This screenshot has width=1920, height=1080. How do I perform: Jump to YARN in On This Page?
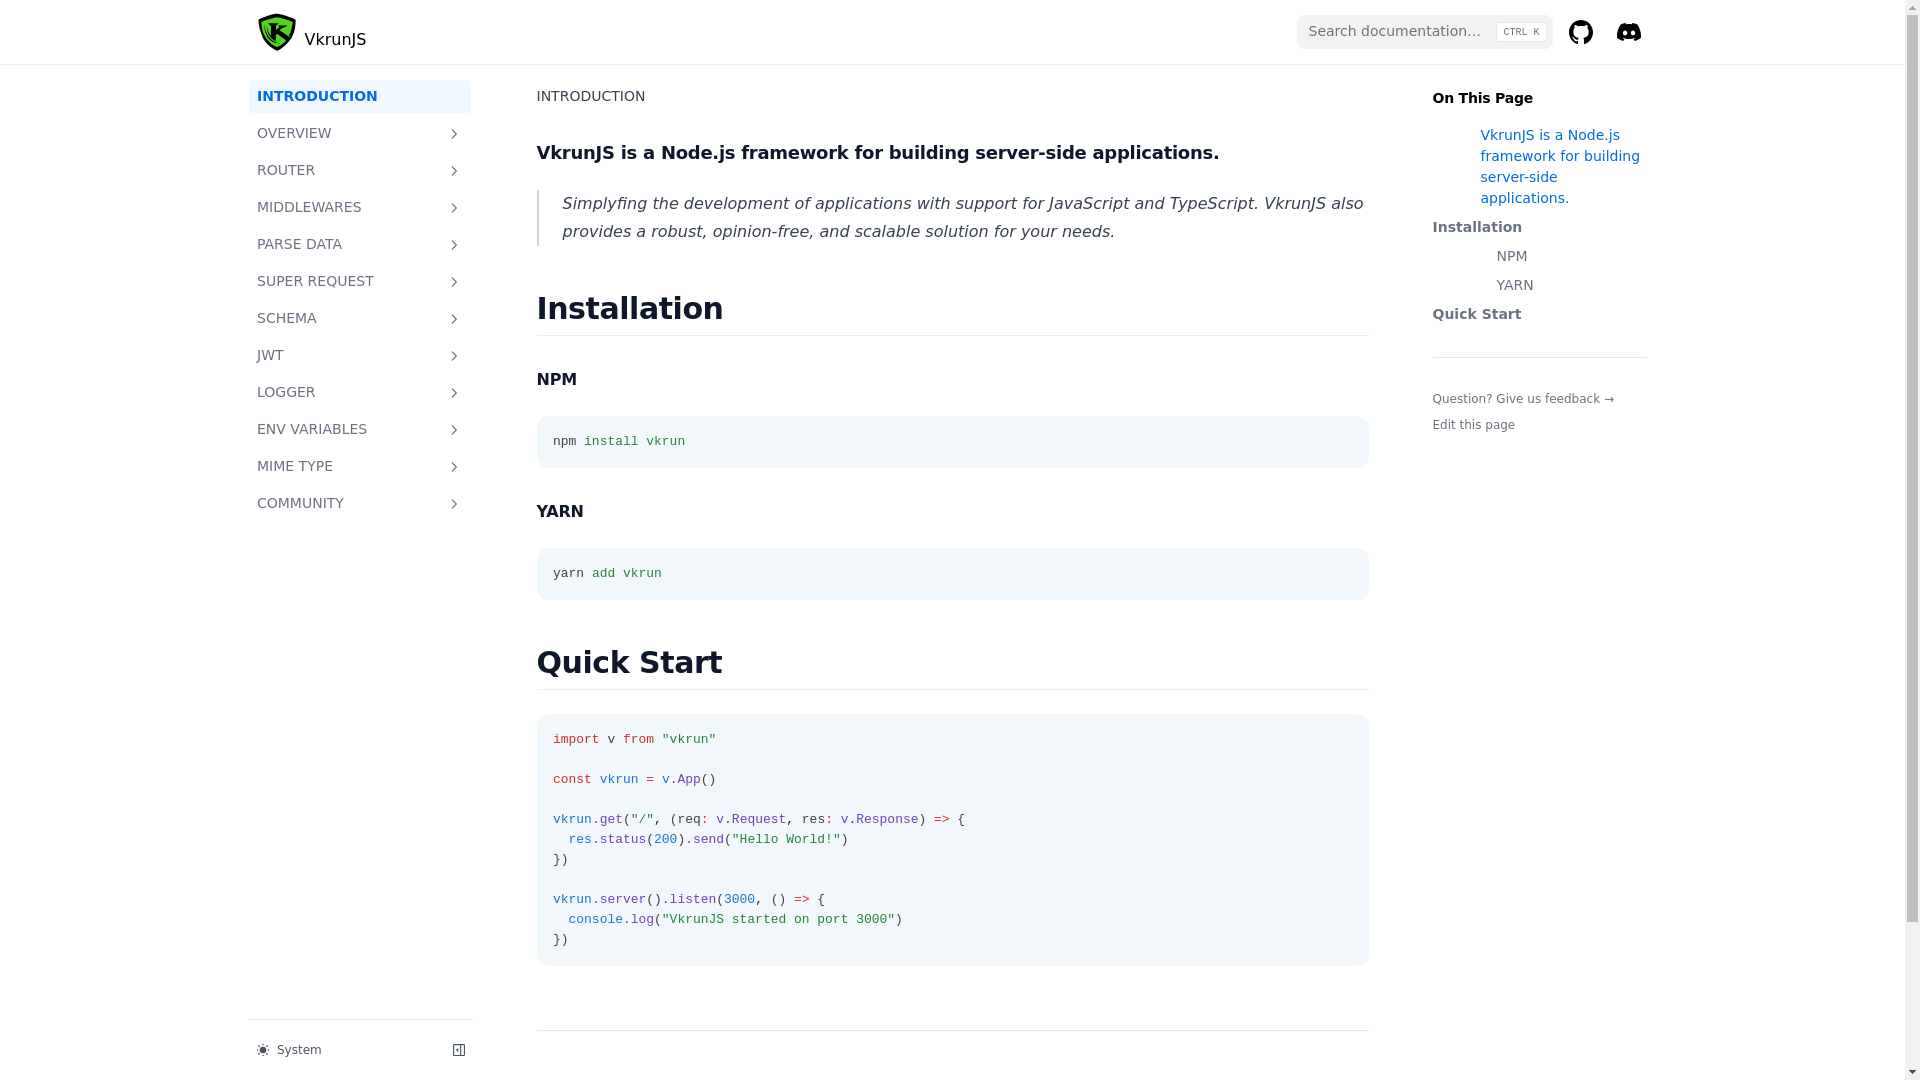tap(1514, 285)
